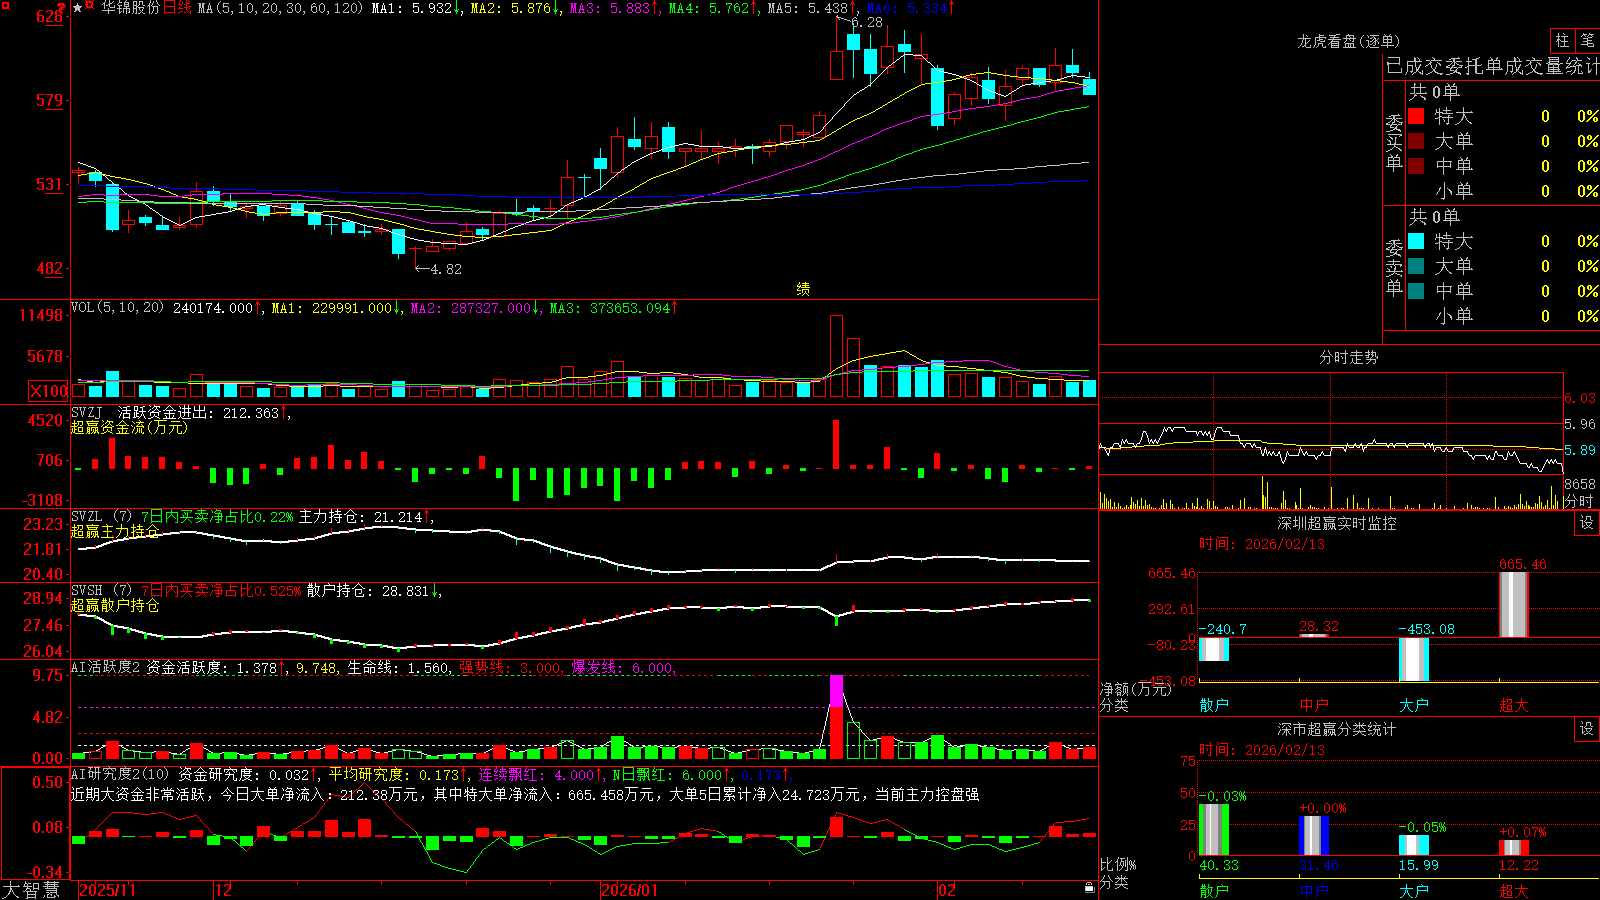1600x900 pixels.
Task: Click the 超赢主力持仓 yellow label
Action: pyautogui.click(x=115, y=532)
